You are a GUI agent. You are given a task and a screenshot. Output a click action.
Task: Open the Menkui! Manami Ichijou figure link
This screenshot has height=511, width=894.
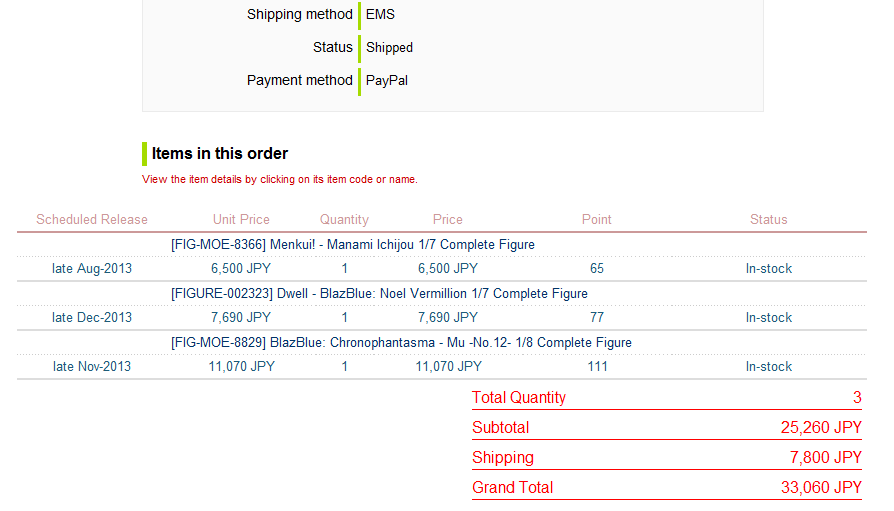coord(352,245)
